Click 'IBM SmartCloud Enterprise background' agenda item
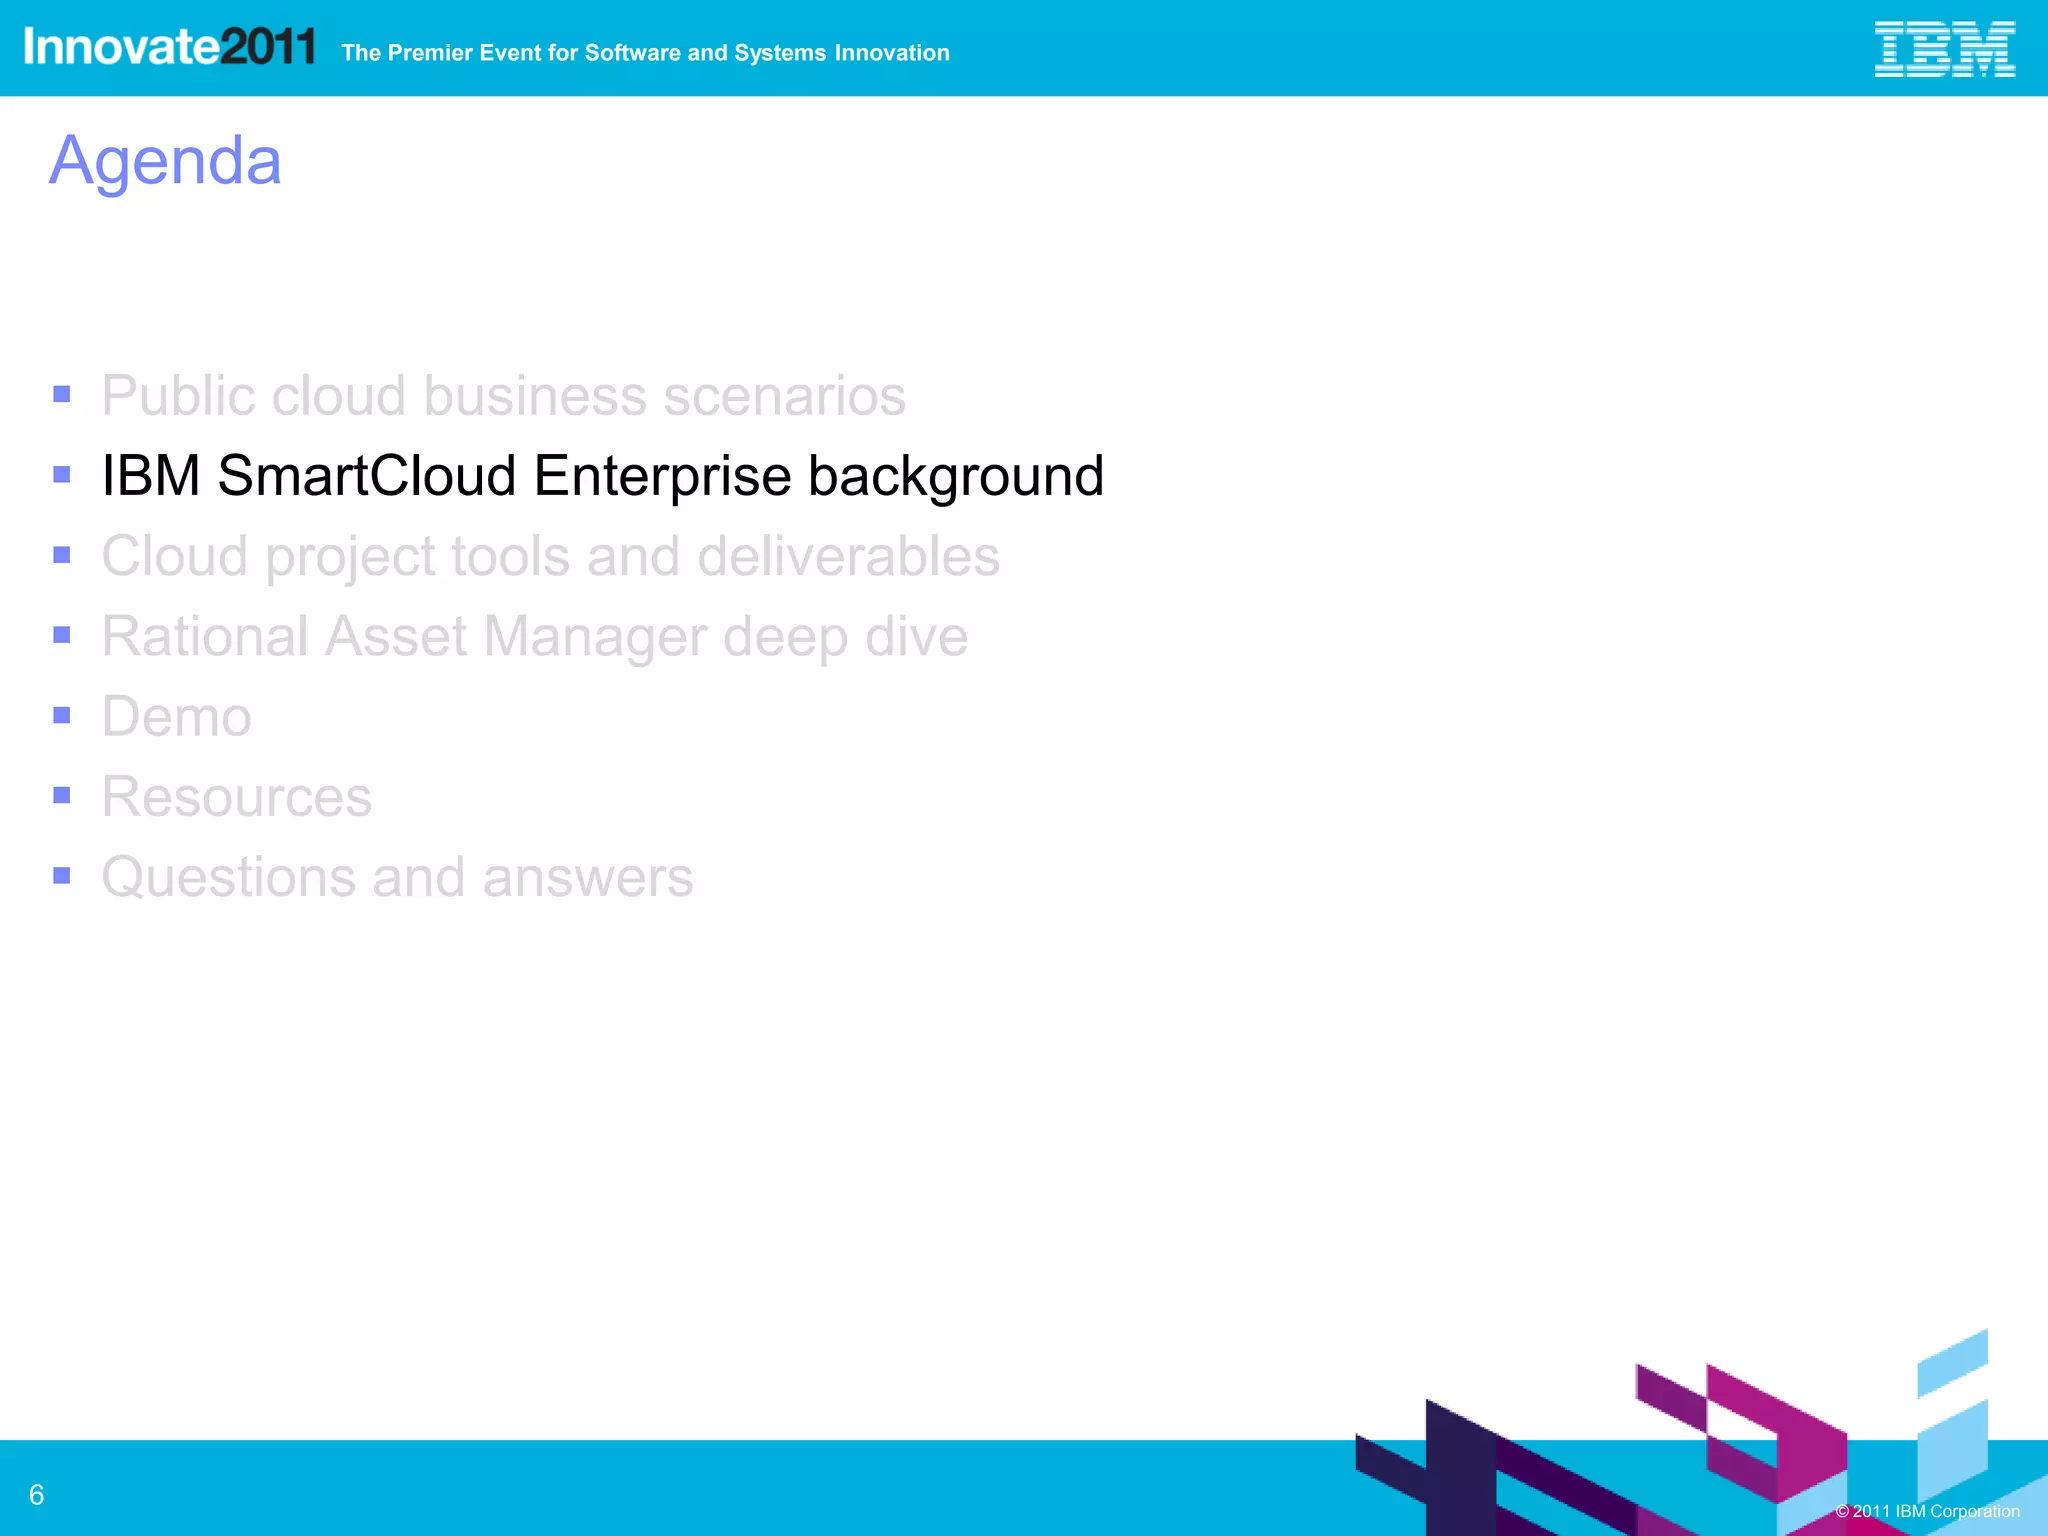Viewport: 2048px width, 1536px height. click(603, 476)
